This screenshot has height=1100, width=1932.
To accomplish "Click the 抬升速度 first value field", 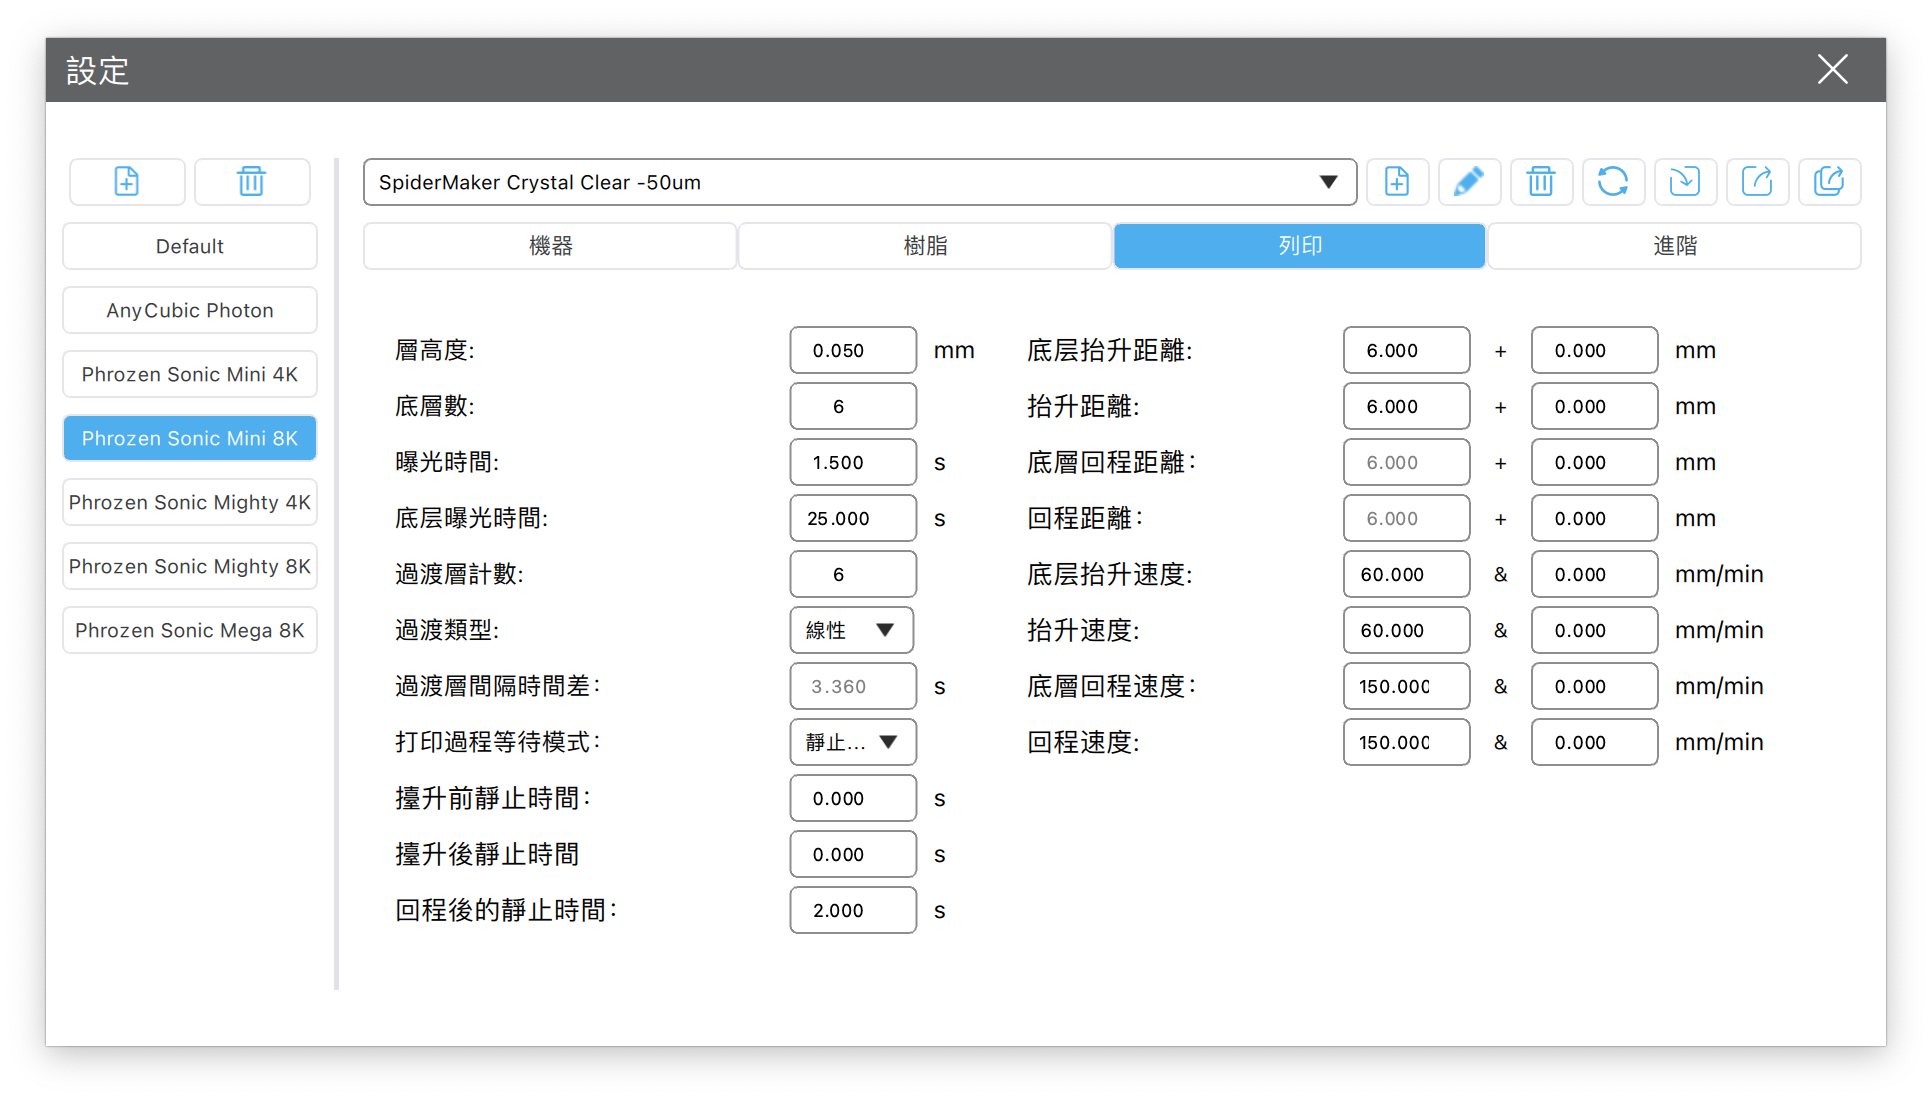I will (1406, 630).
